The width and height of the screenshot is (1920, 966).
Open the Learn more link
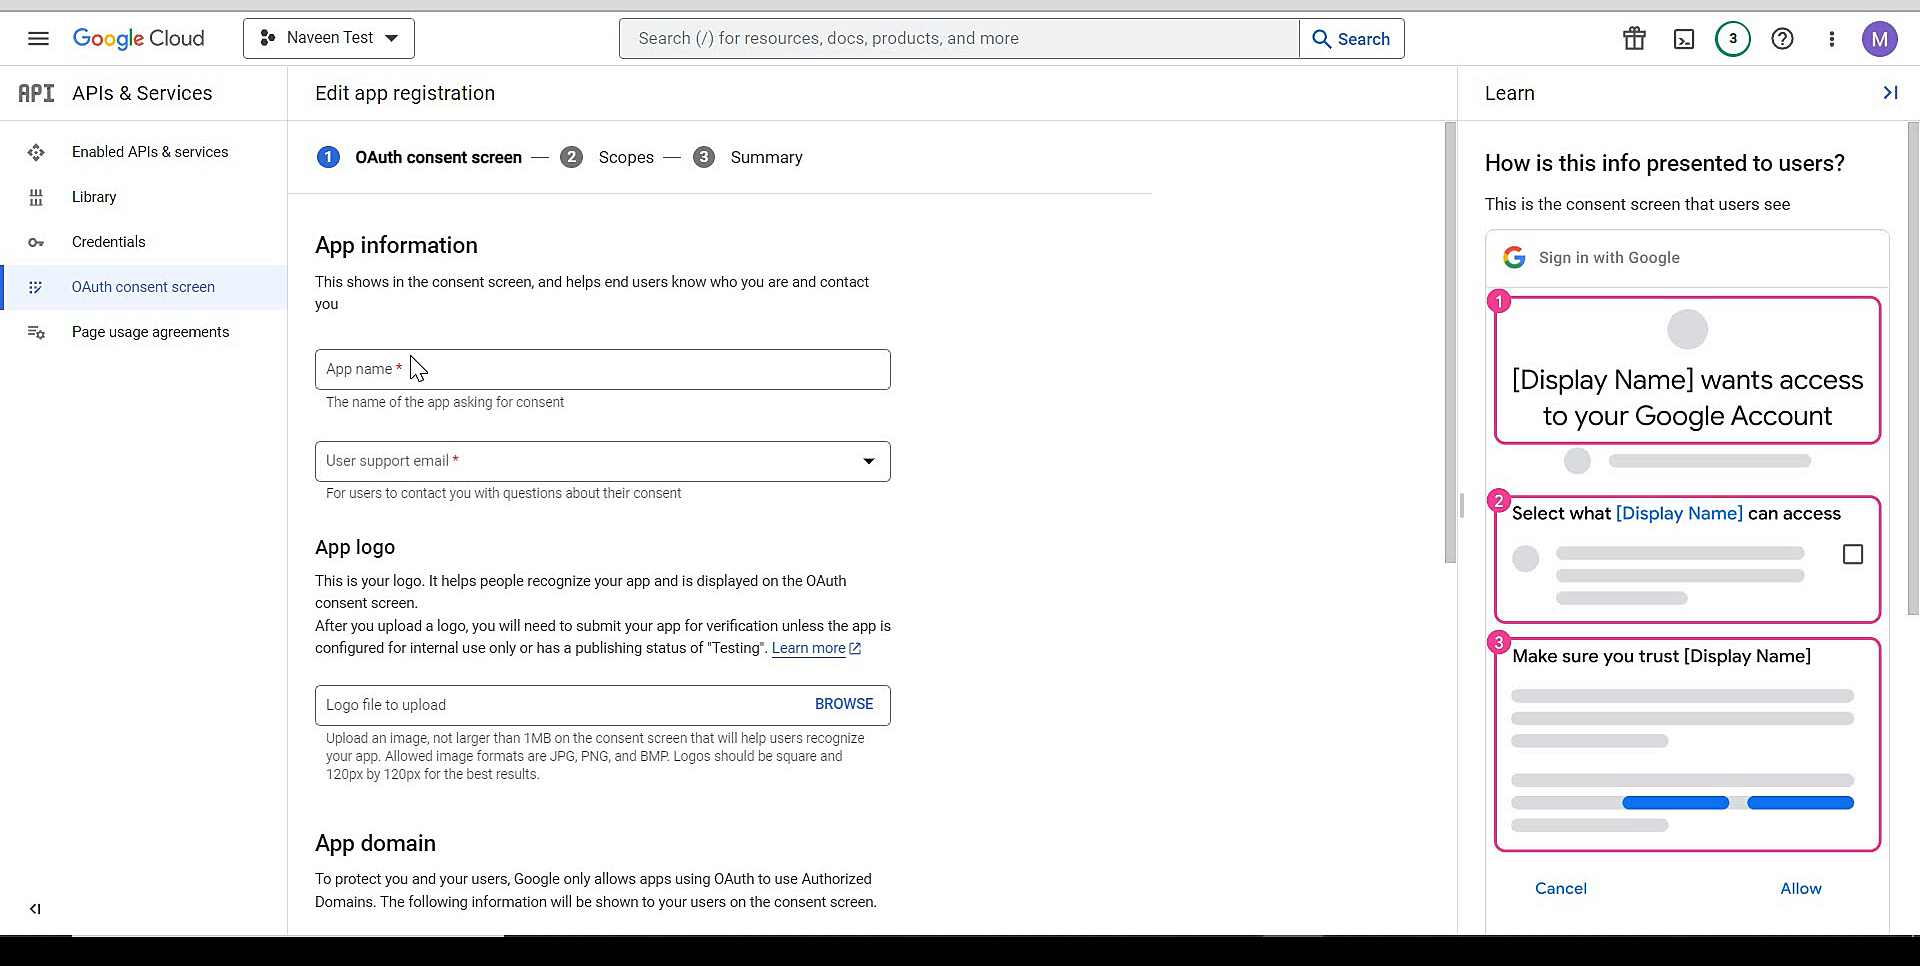click(808, 648)
